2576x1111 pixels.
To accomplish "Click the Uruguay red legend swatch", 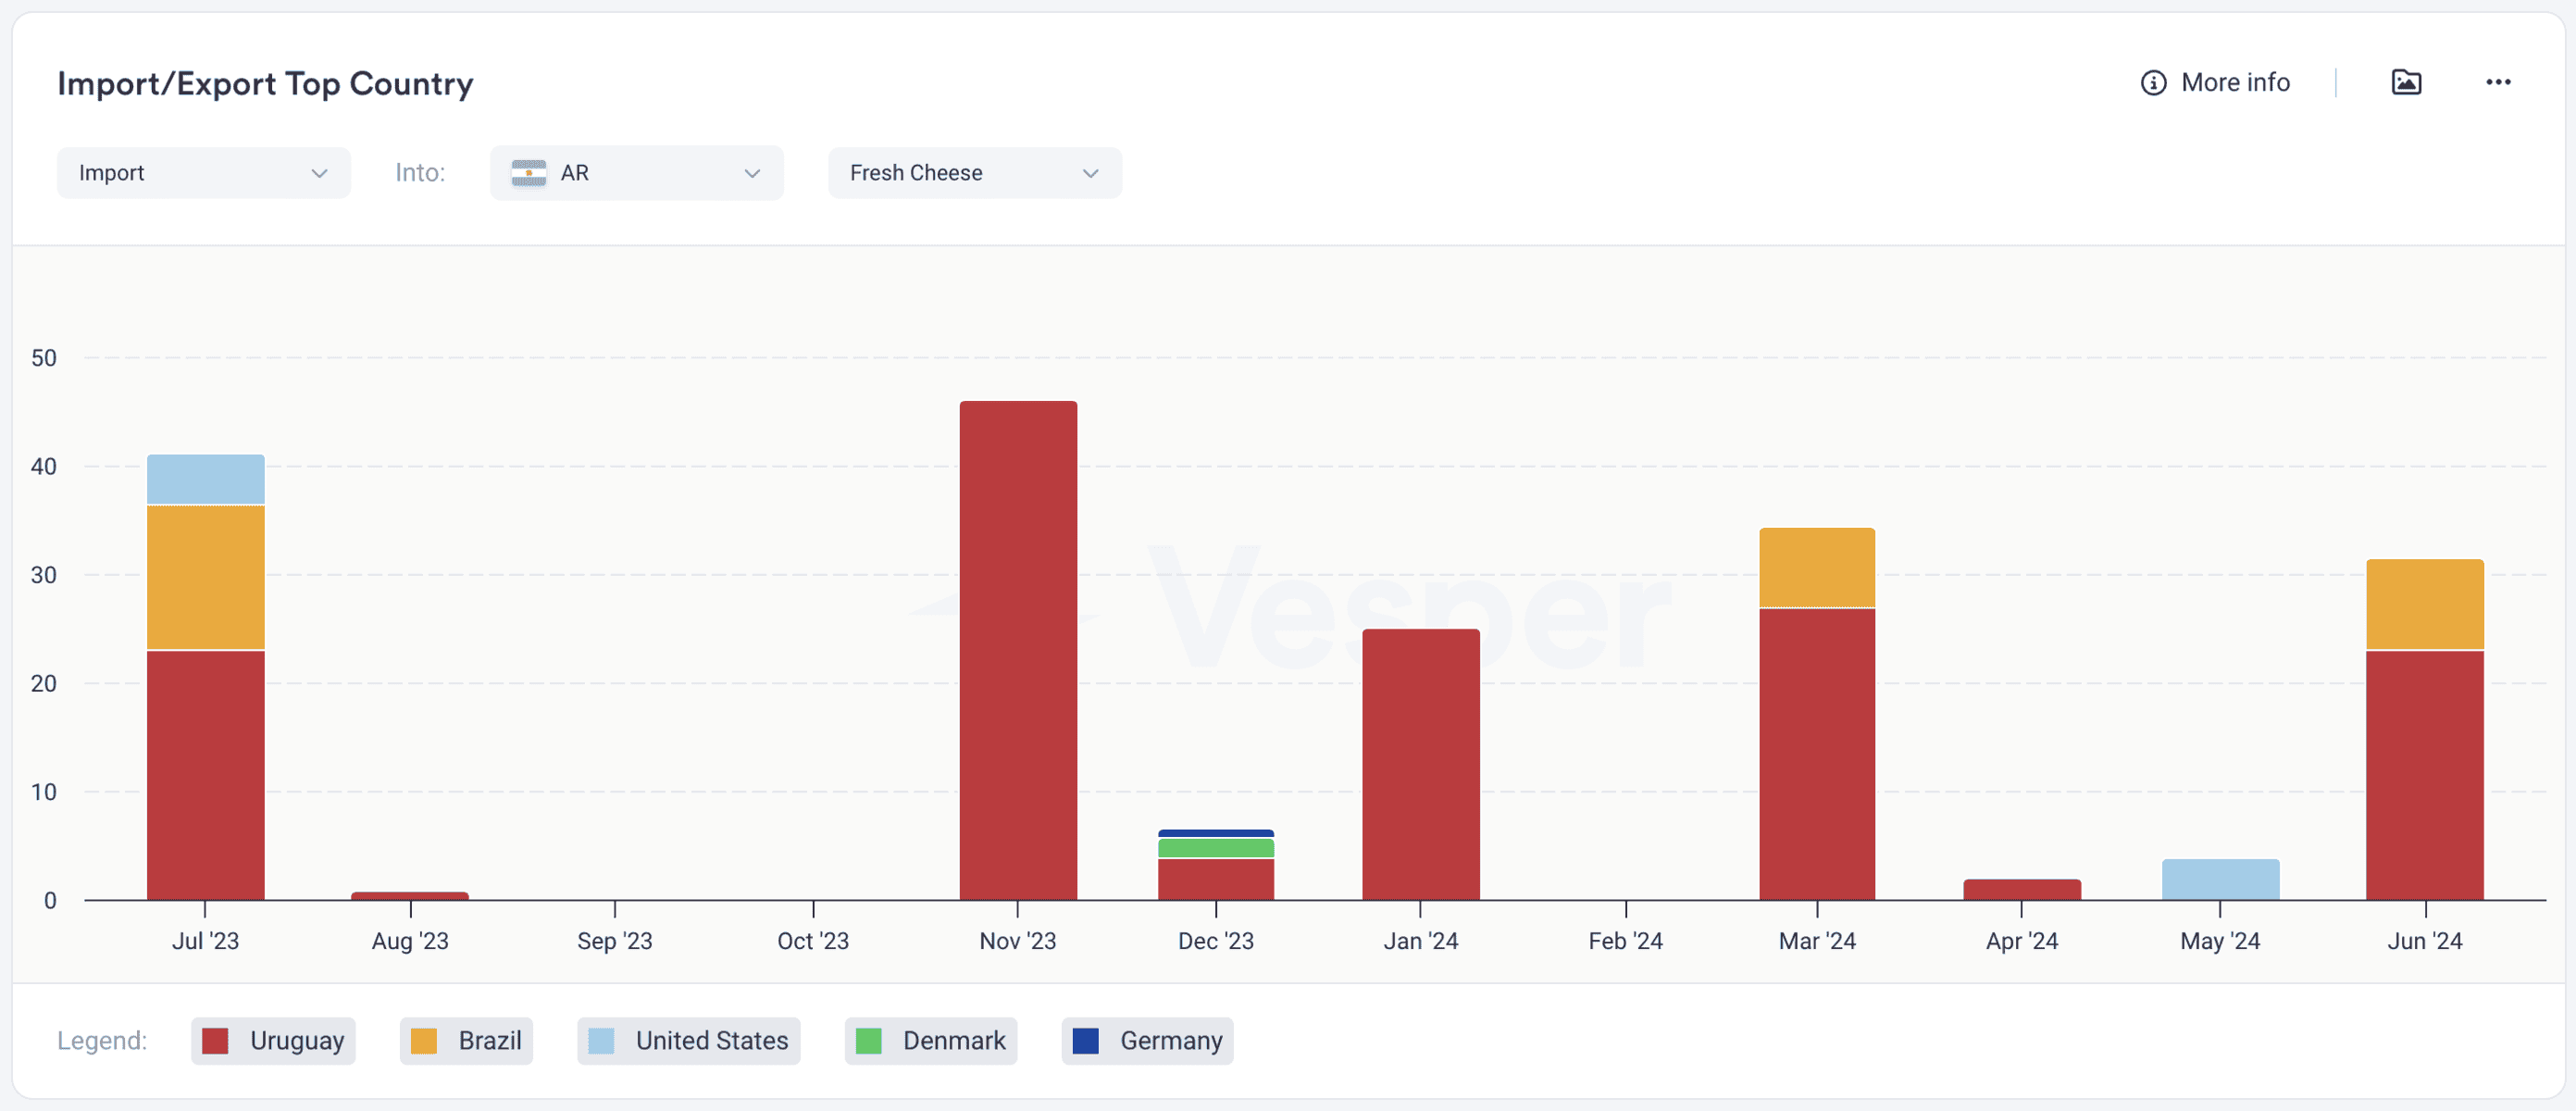I will pos(215,1041).
